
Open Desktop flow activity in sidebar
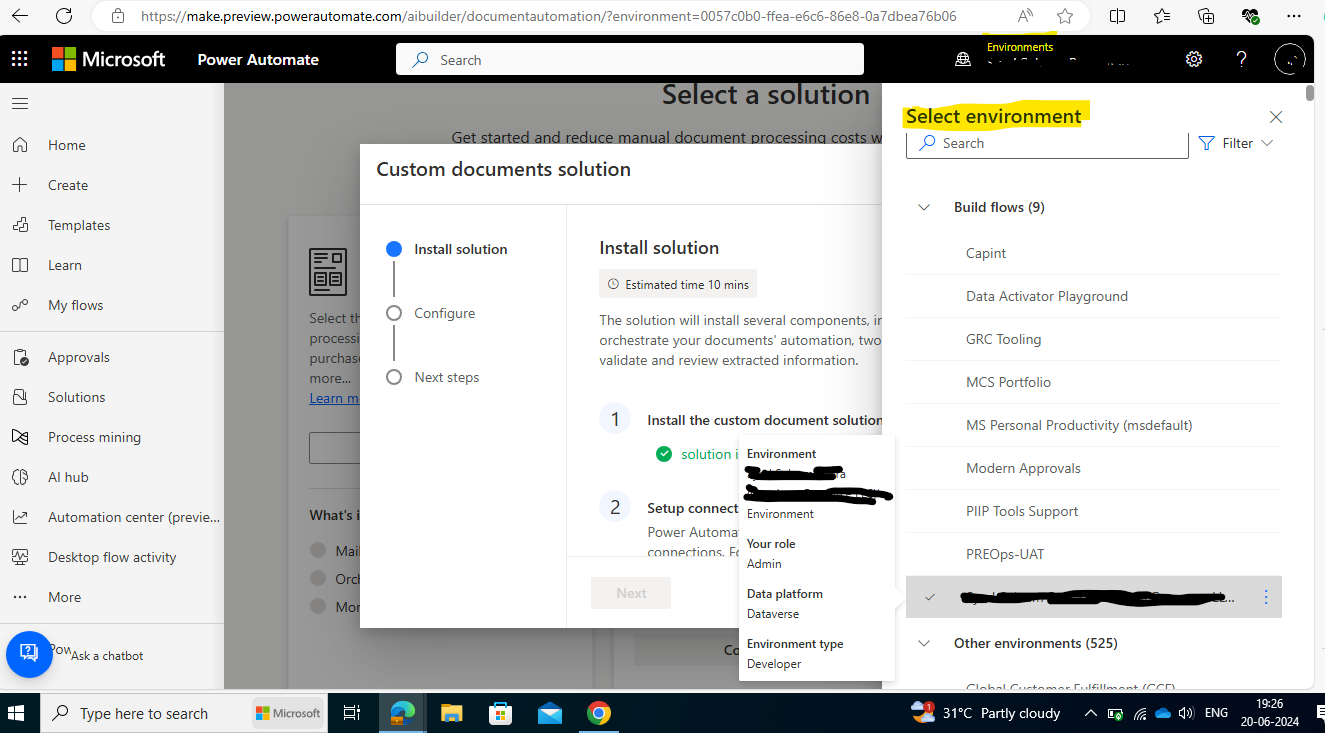pyautogui.click(x=112, y=557)
